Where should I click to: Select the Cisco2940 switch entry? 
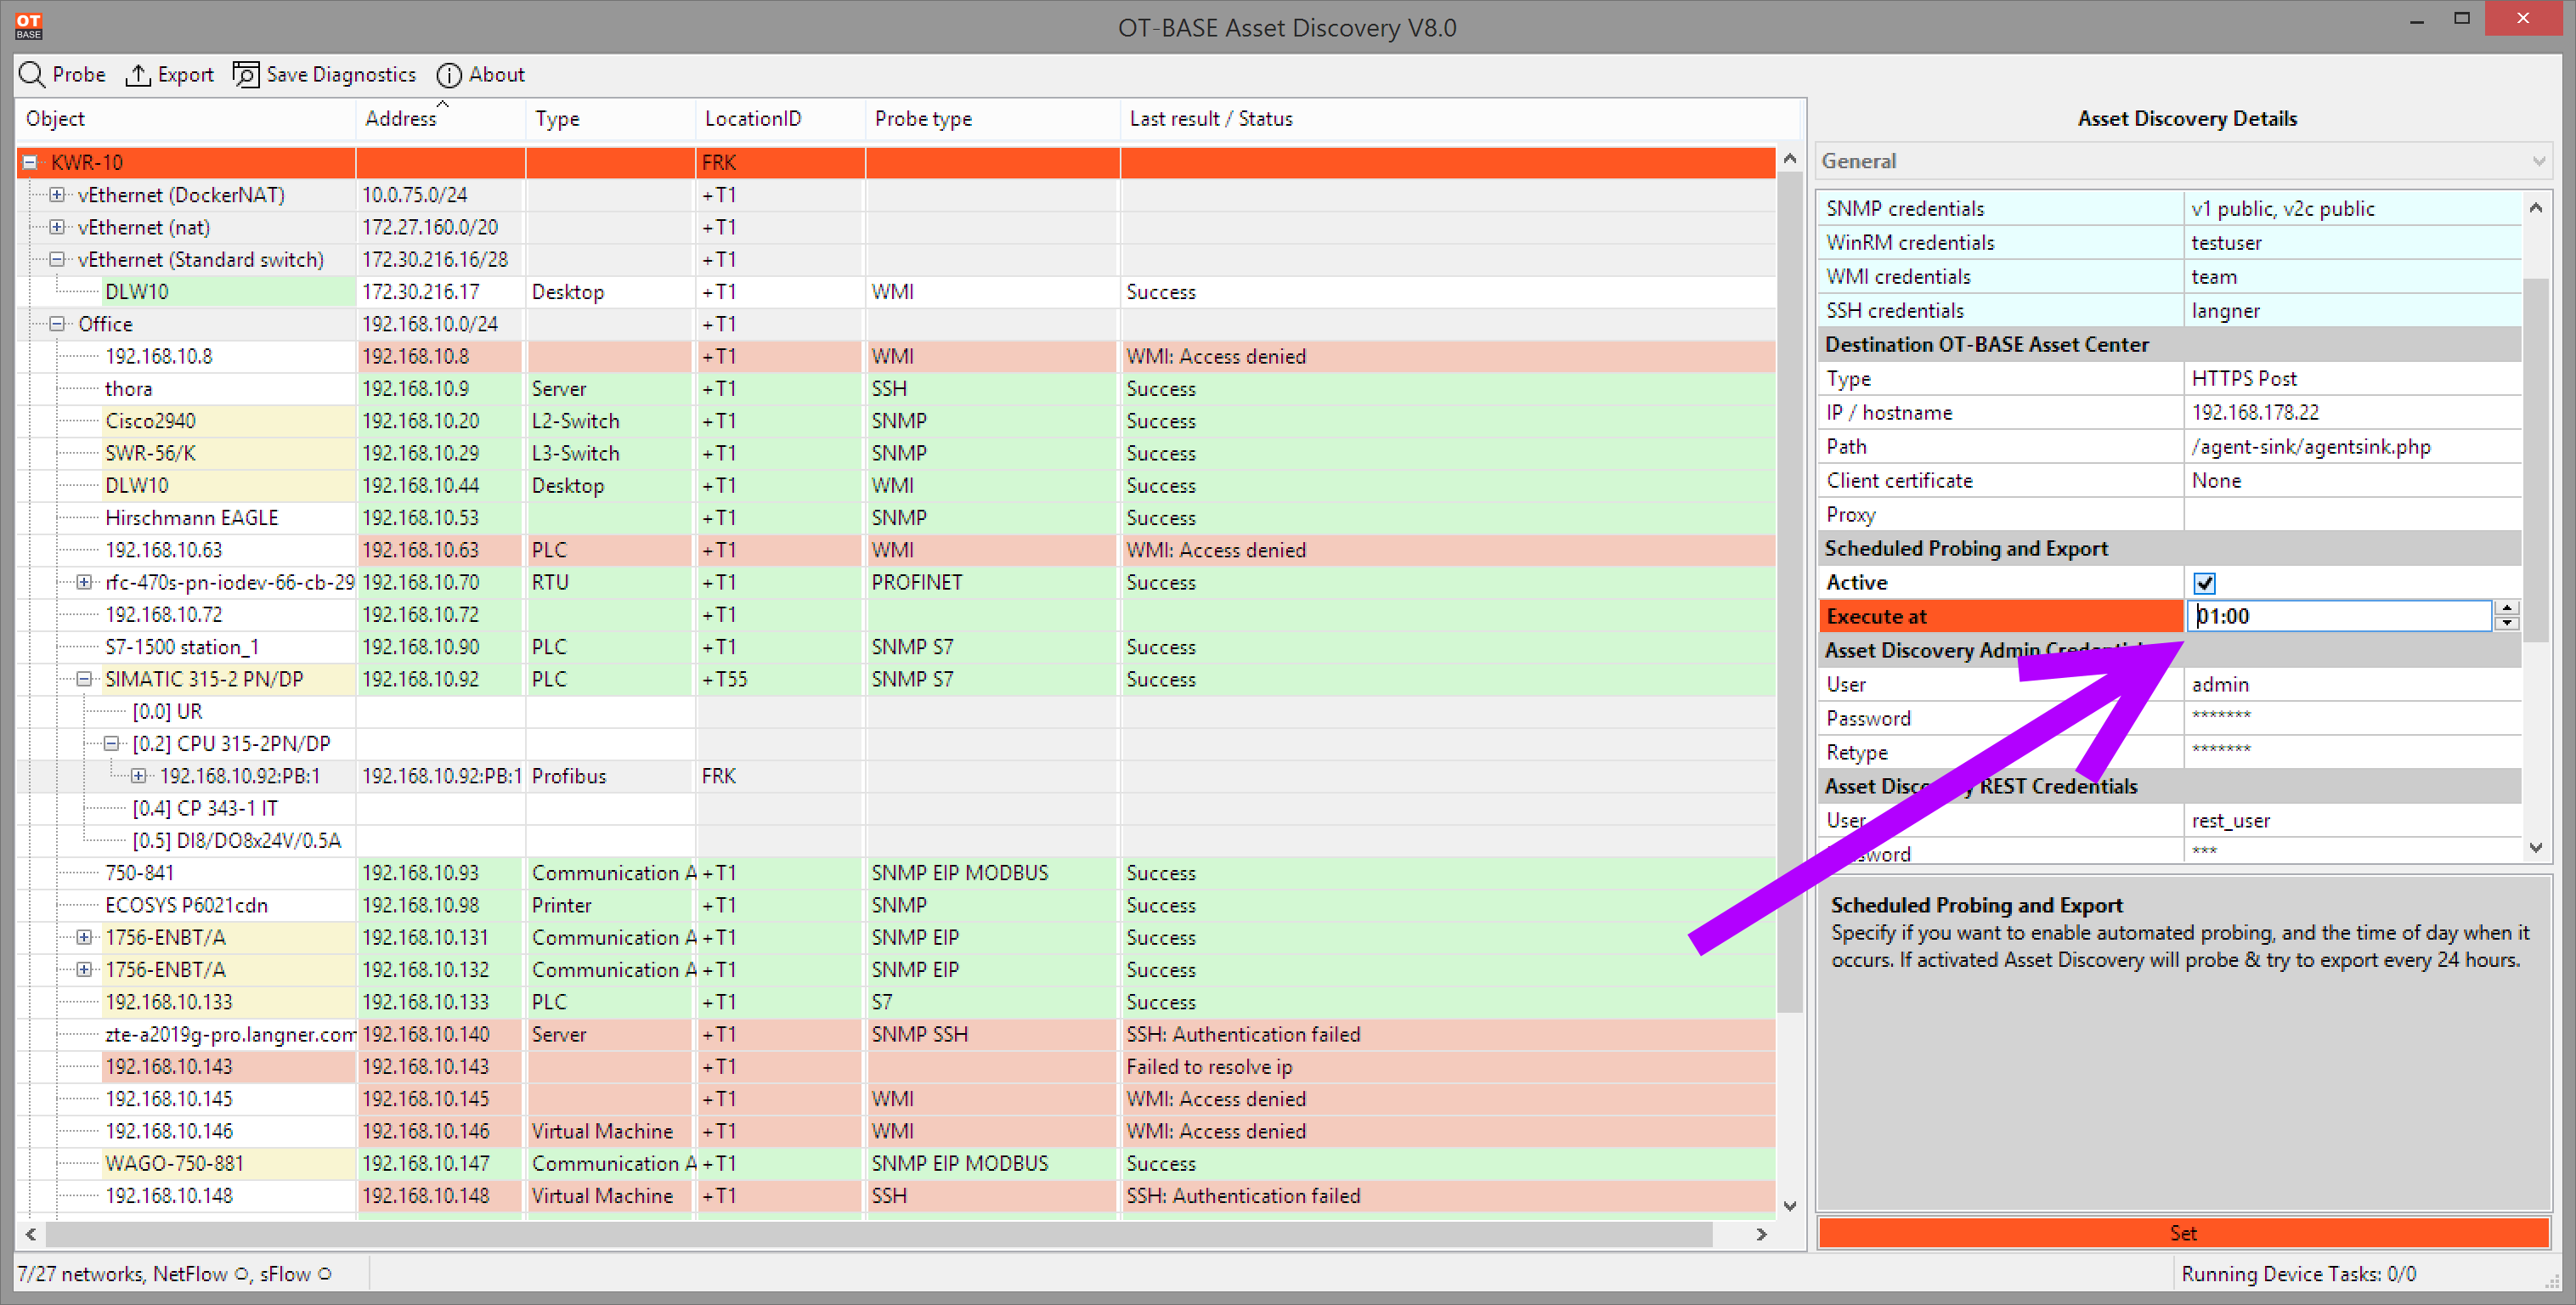[150, 421]
